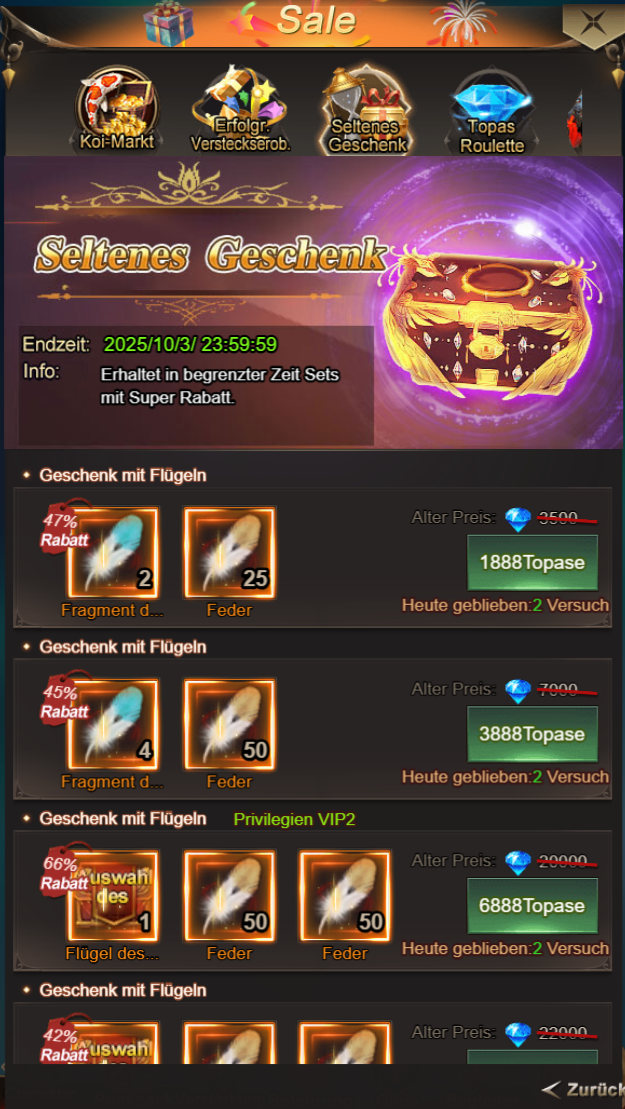Inspect the rightmost Feder item in VIP2 set
625x1109 pixels.
pyautogui.click(x=345, y=896)
